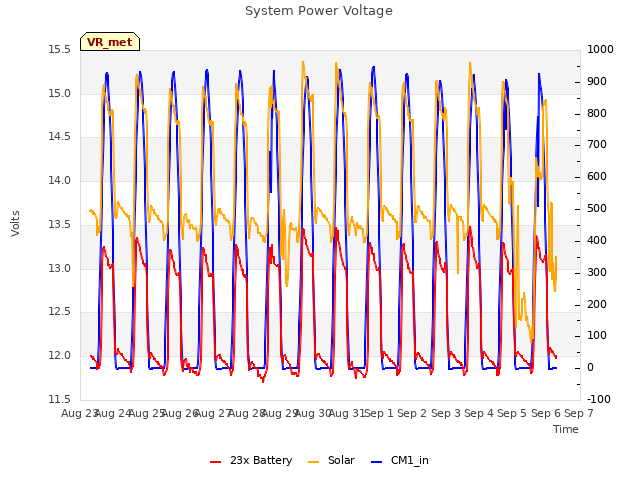Click the 900 right axis tick label

(x=597, y=82)
